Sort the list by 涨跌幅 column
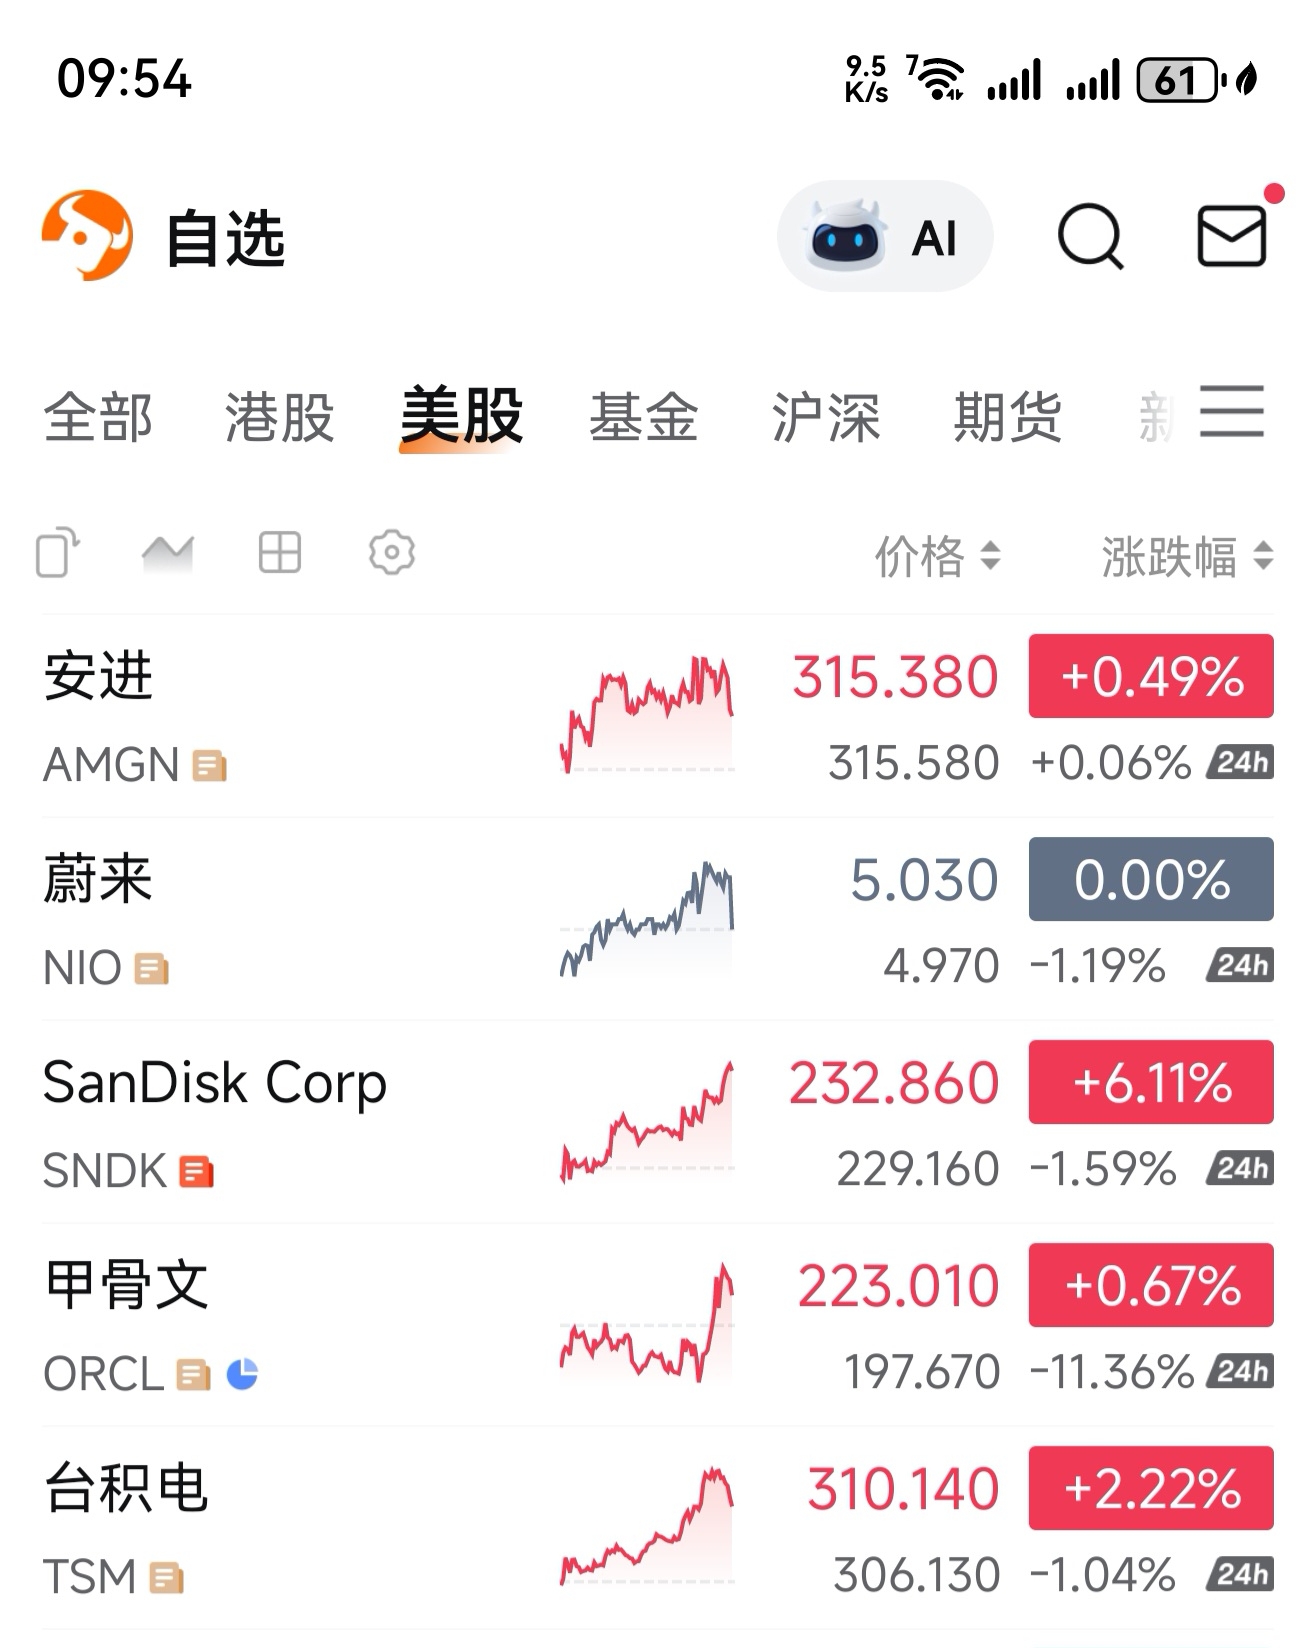This screenshot has width=1316, height=1648. tap(1186, 556)
